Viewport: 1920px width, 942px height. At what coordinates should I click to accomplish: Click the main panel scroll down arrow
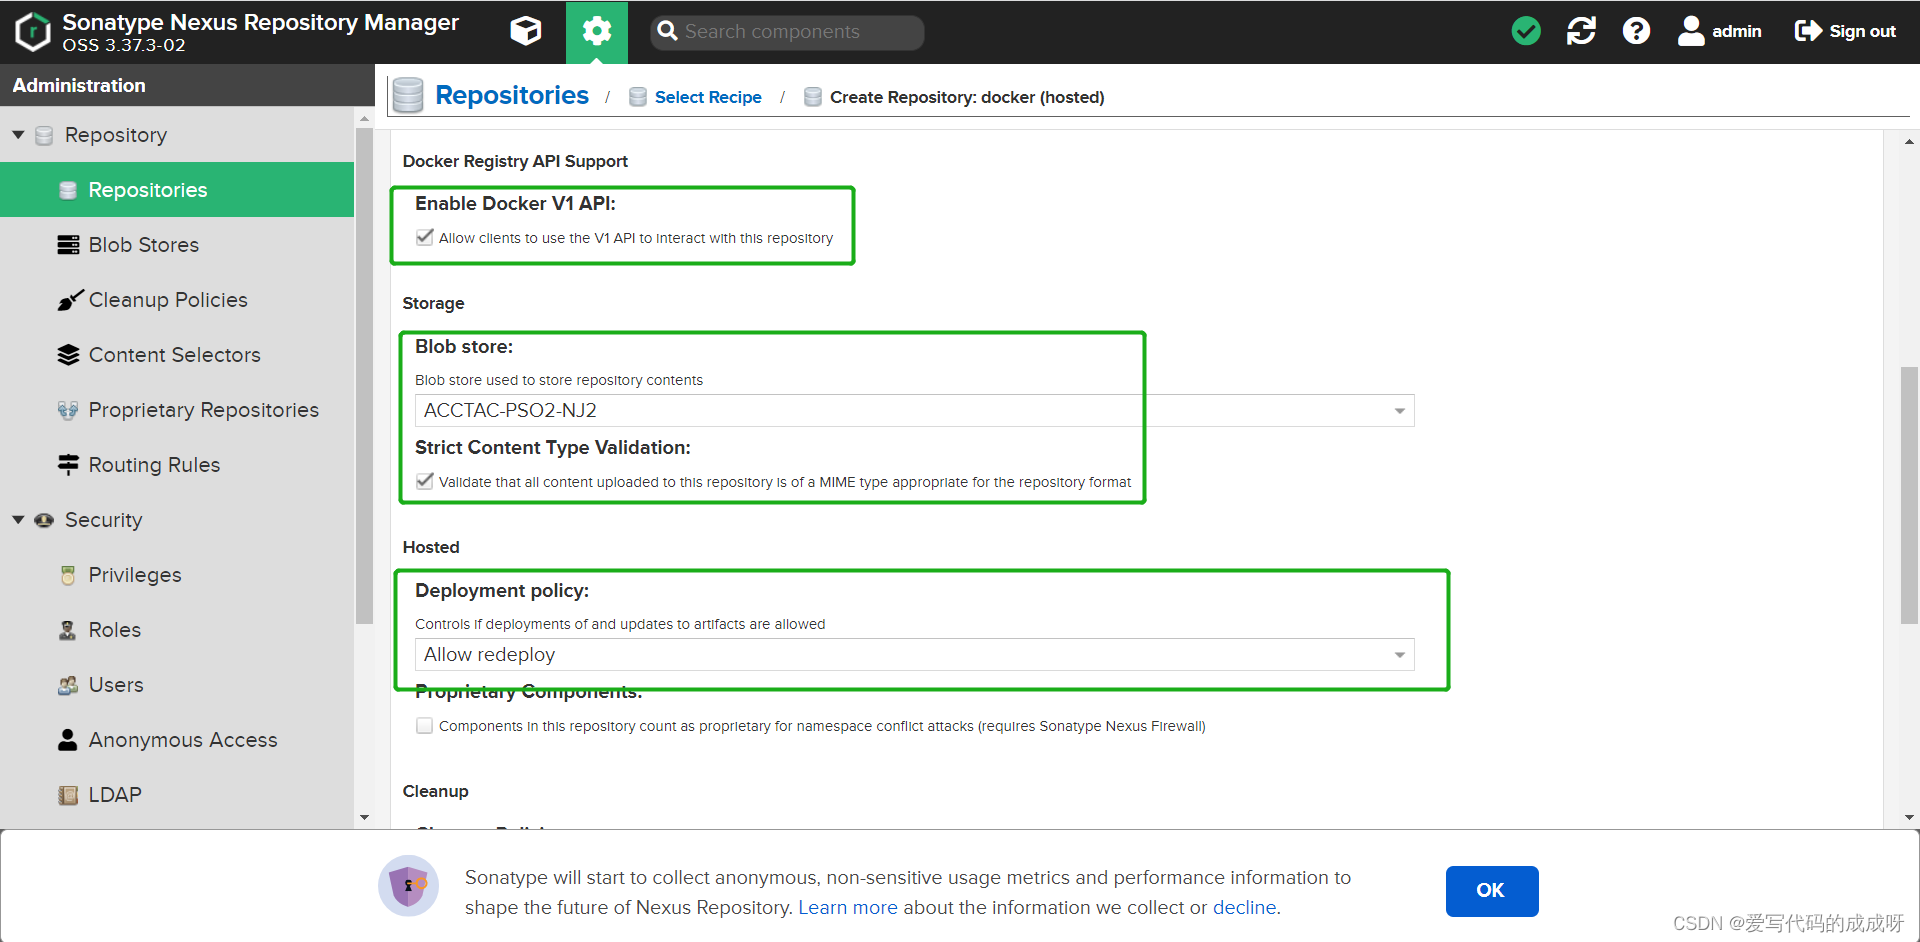click(1909, 817)
